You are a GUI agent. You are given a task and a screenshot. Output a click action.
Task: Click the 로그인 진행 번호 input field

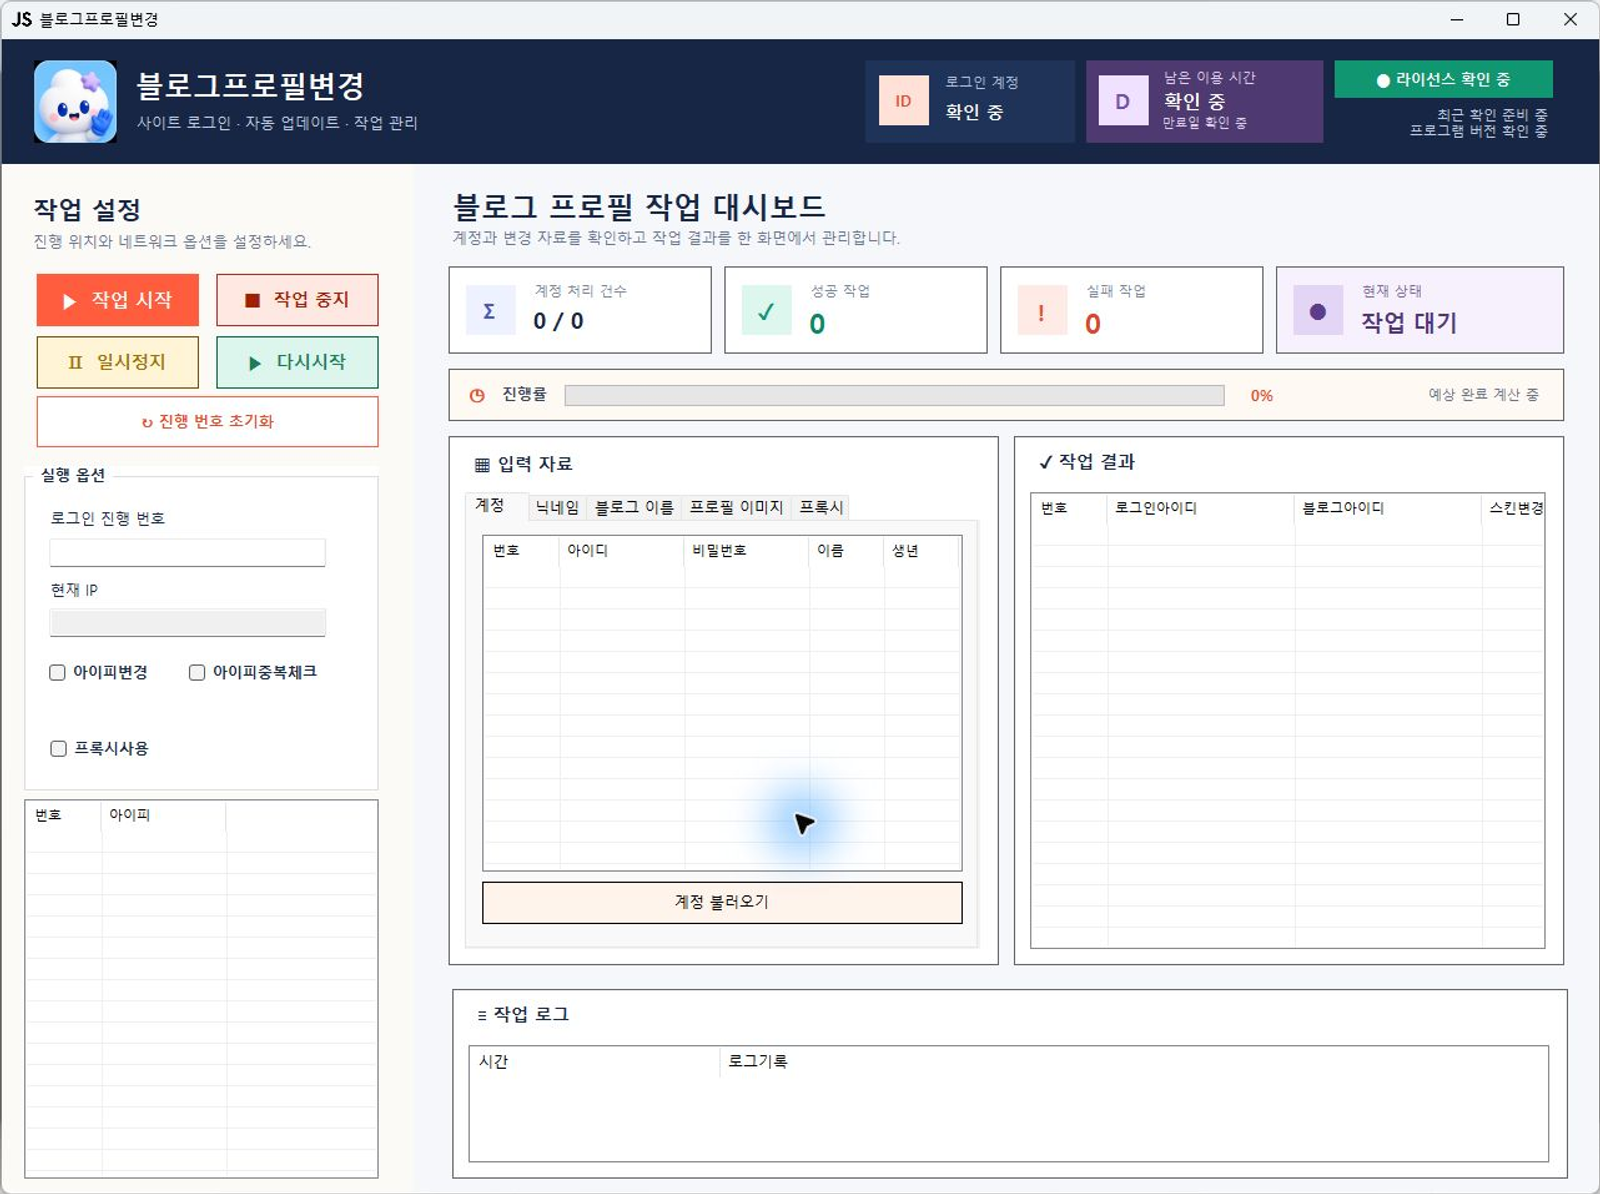coord(188,553)
